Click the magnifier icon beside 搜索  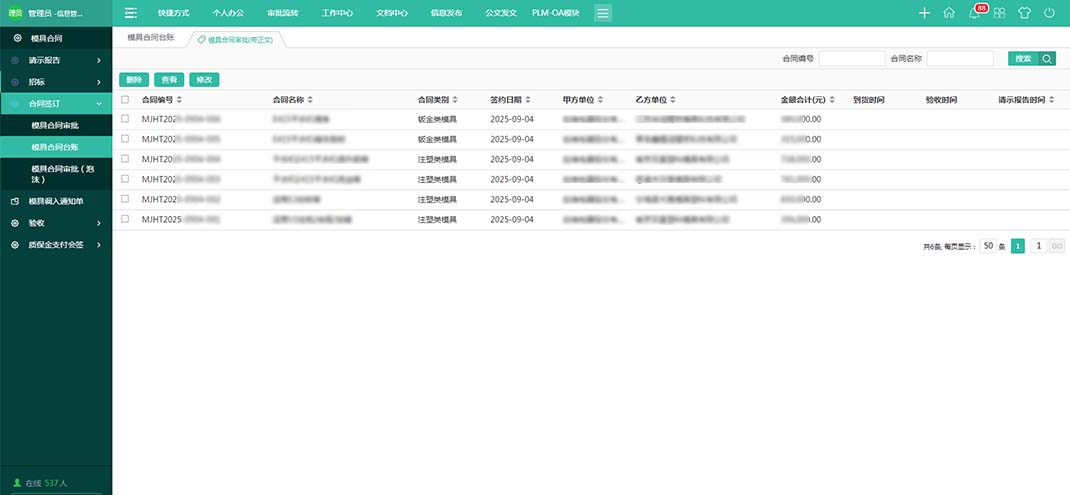point(1047,59)
